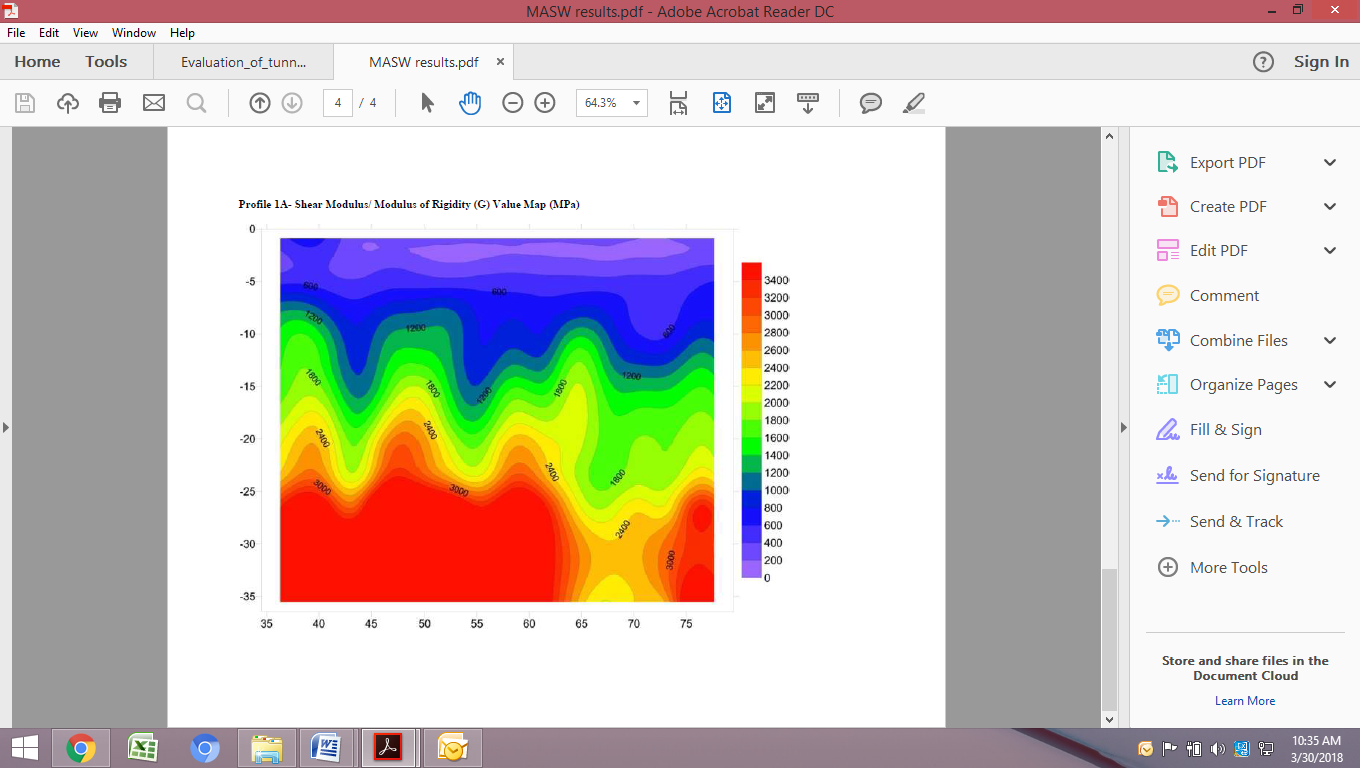Click the Print file icon
This screenshot has height=768, width=1360.
click(x=110, y=103)
